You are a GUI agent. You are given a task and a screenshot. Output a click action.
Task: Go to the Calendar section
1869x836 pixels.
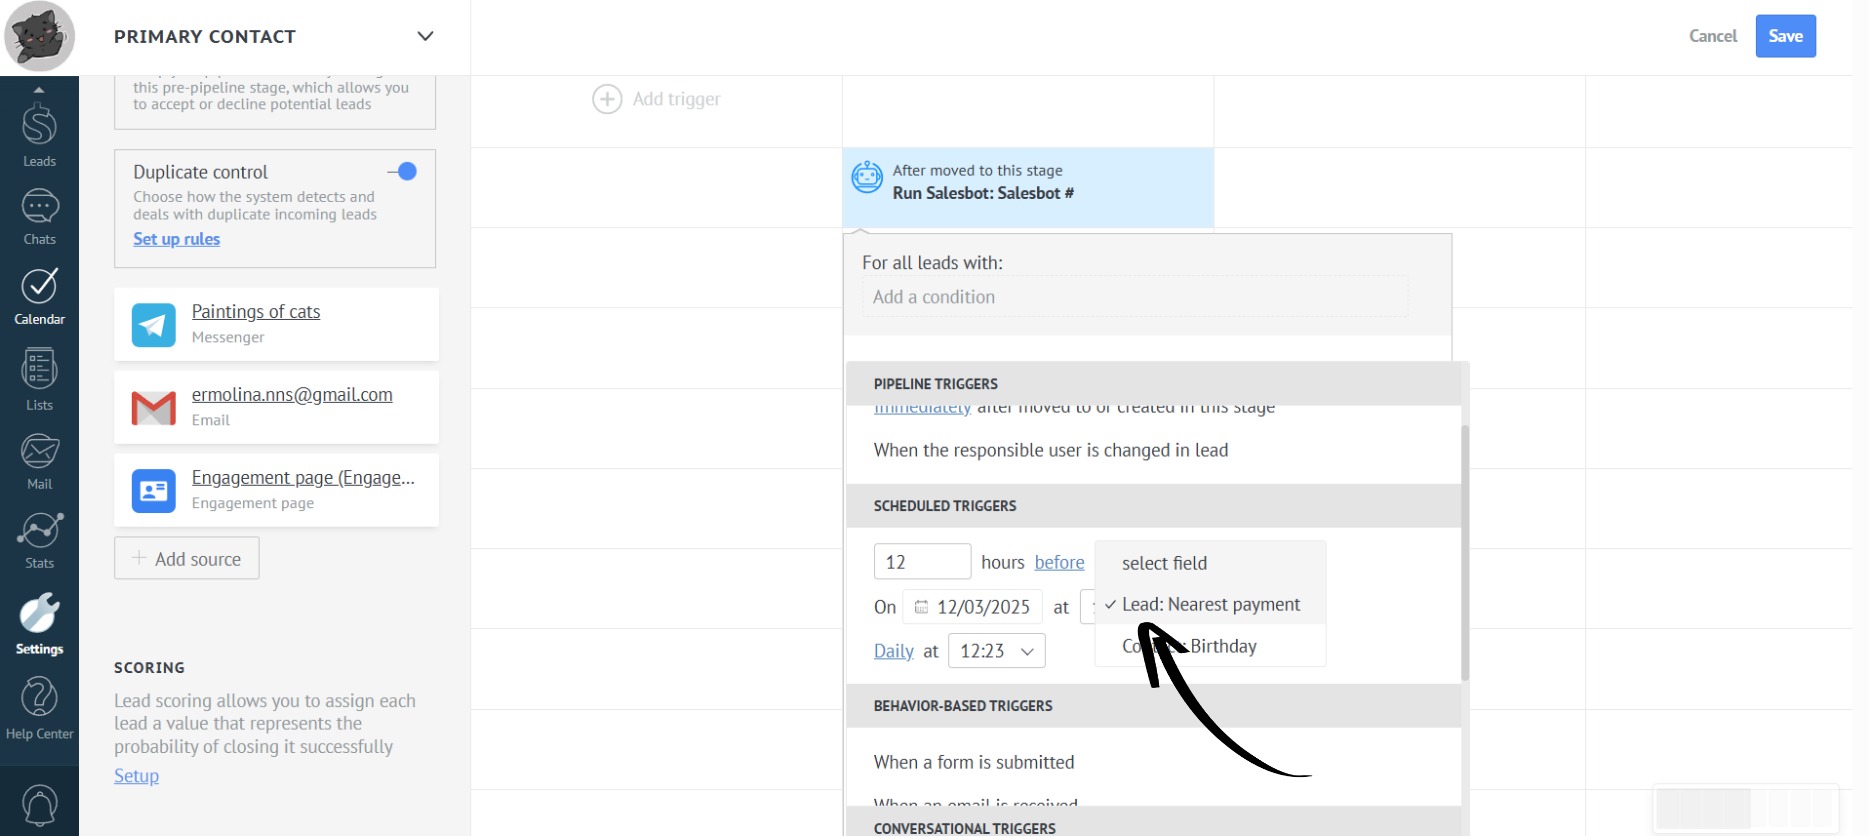pos(39,297)
